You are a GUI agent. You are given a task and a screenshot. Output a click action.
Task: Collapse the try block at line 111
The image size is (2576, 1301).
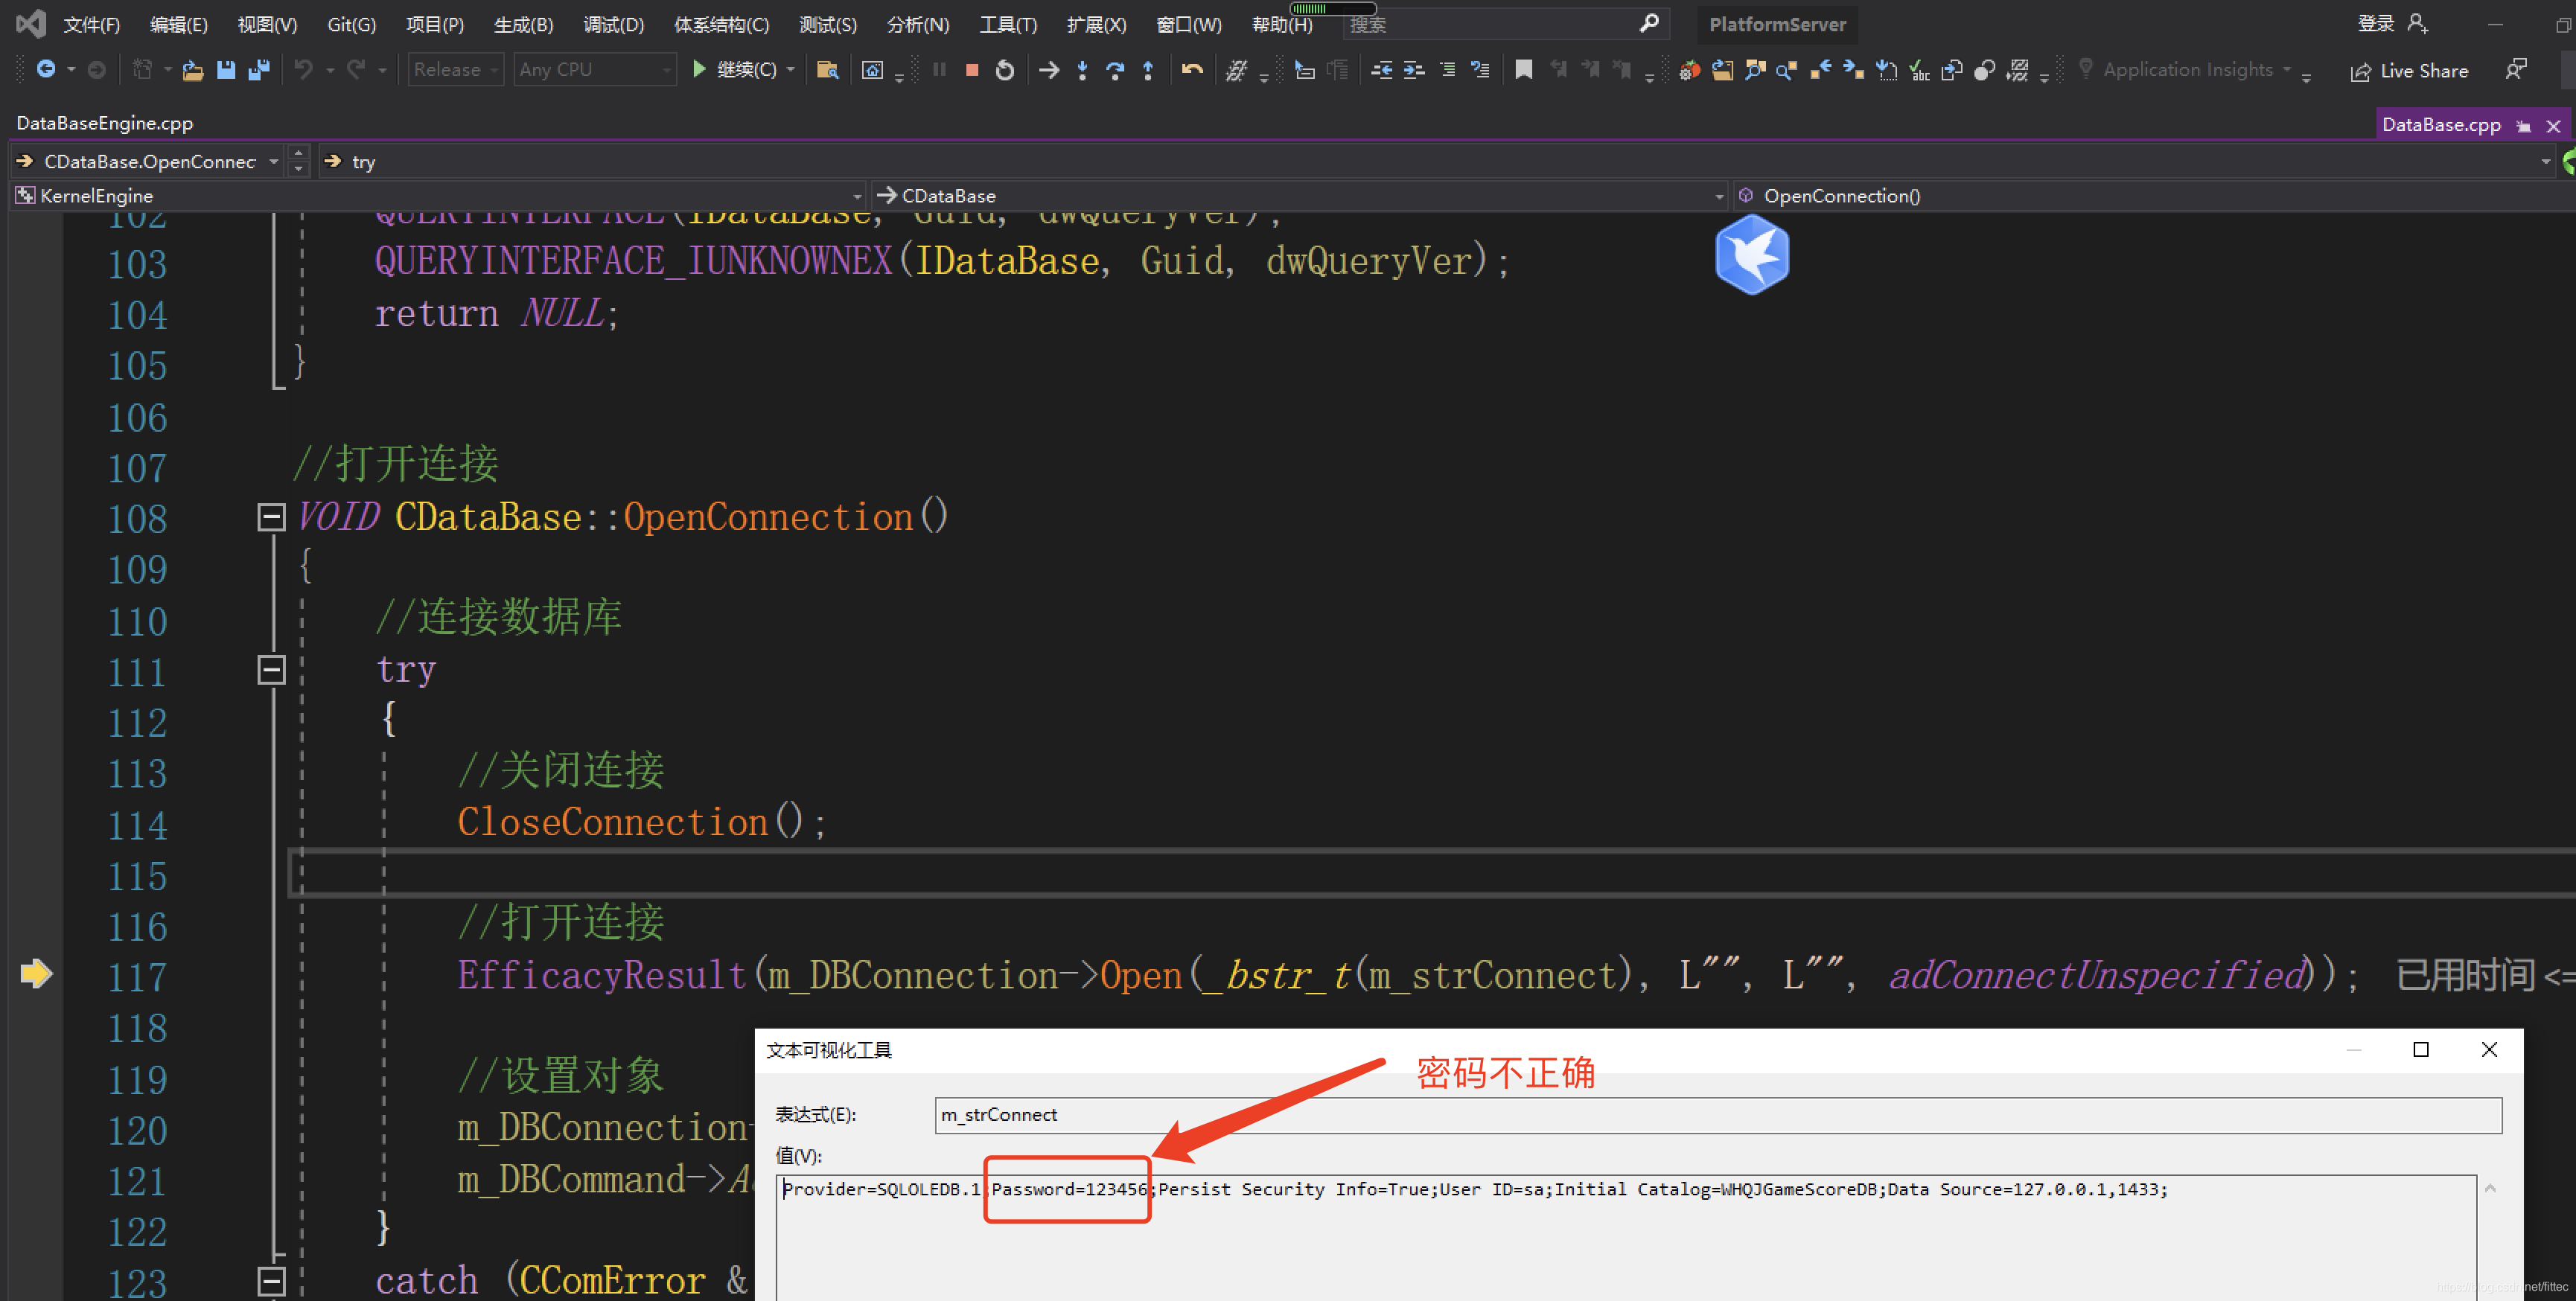(271, 669)
